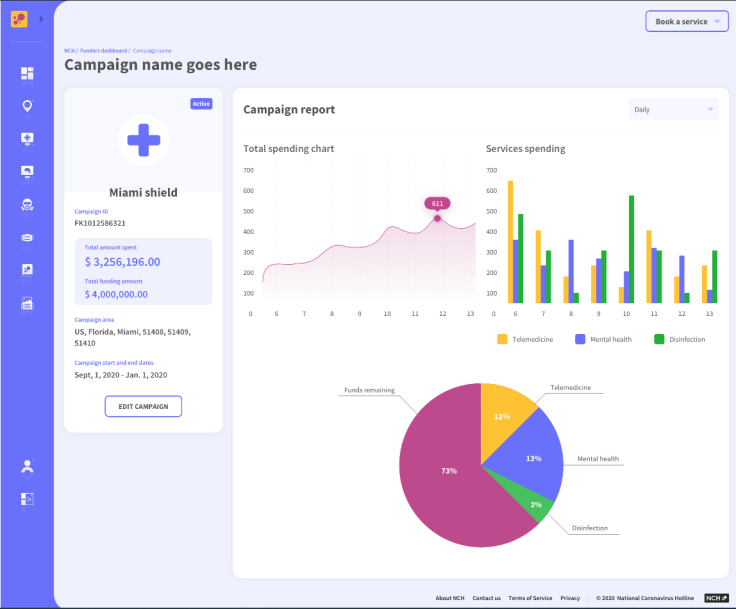
Task: Click the Services spending heading
Action: tap(525, 148)
